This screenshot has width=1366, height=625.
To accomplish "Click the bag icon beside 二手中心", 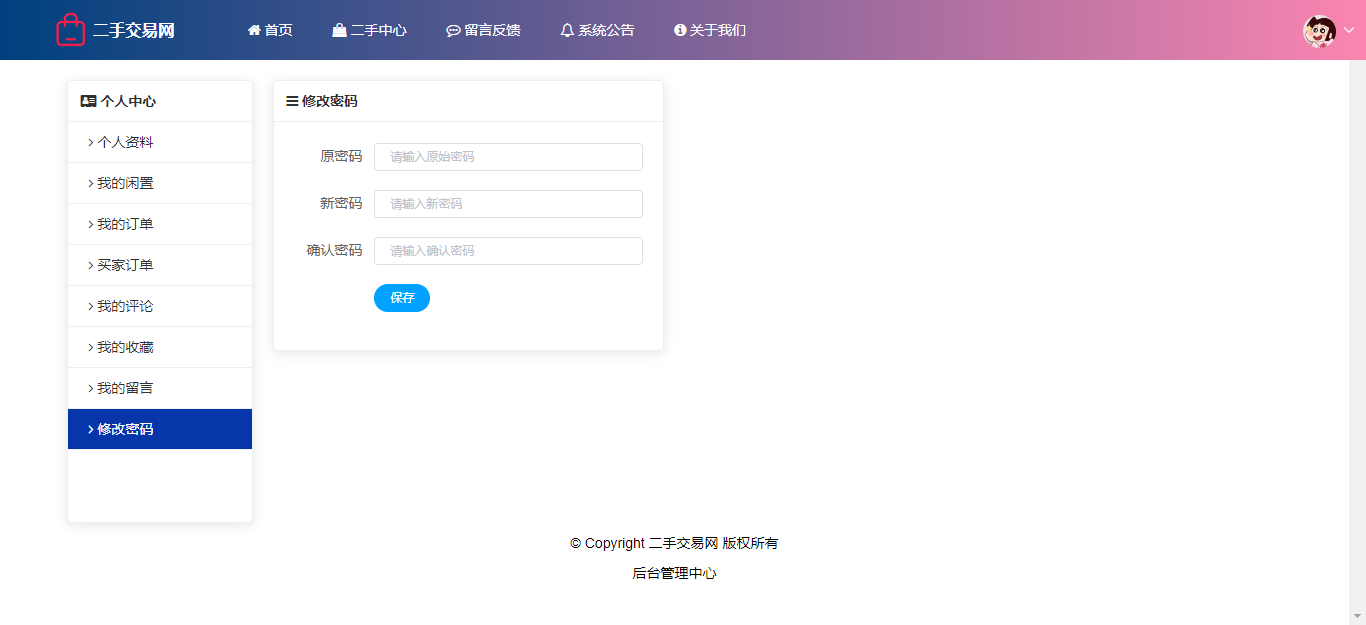I will pyautogui.click(x=339, y=30).
